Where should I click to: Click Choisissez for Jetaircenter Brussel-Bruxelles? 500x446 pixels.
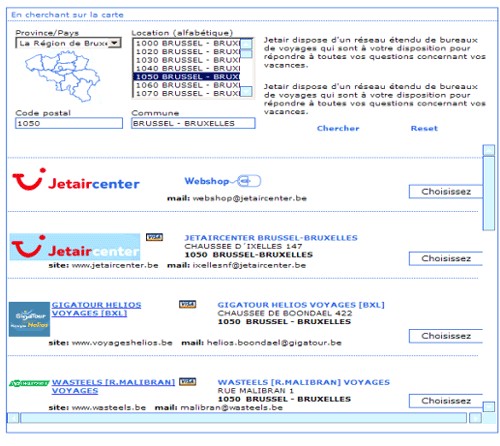(446, 259)
